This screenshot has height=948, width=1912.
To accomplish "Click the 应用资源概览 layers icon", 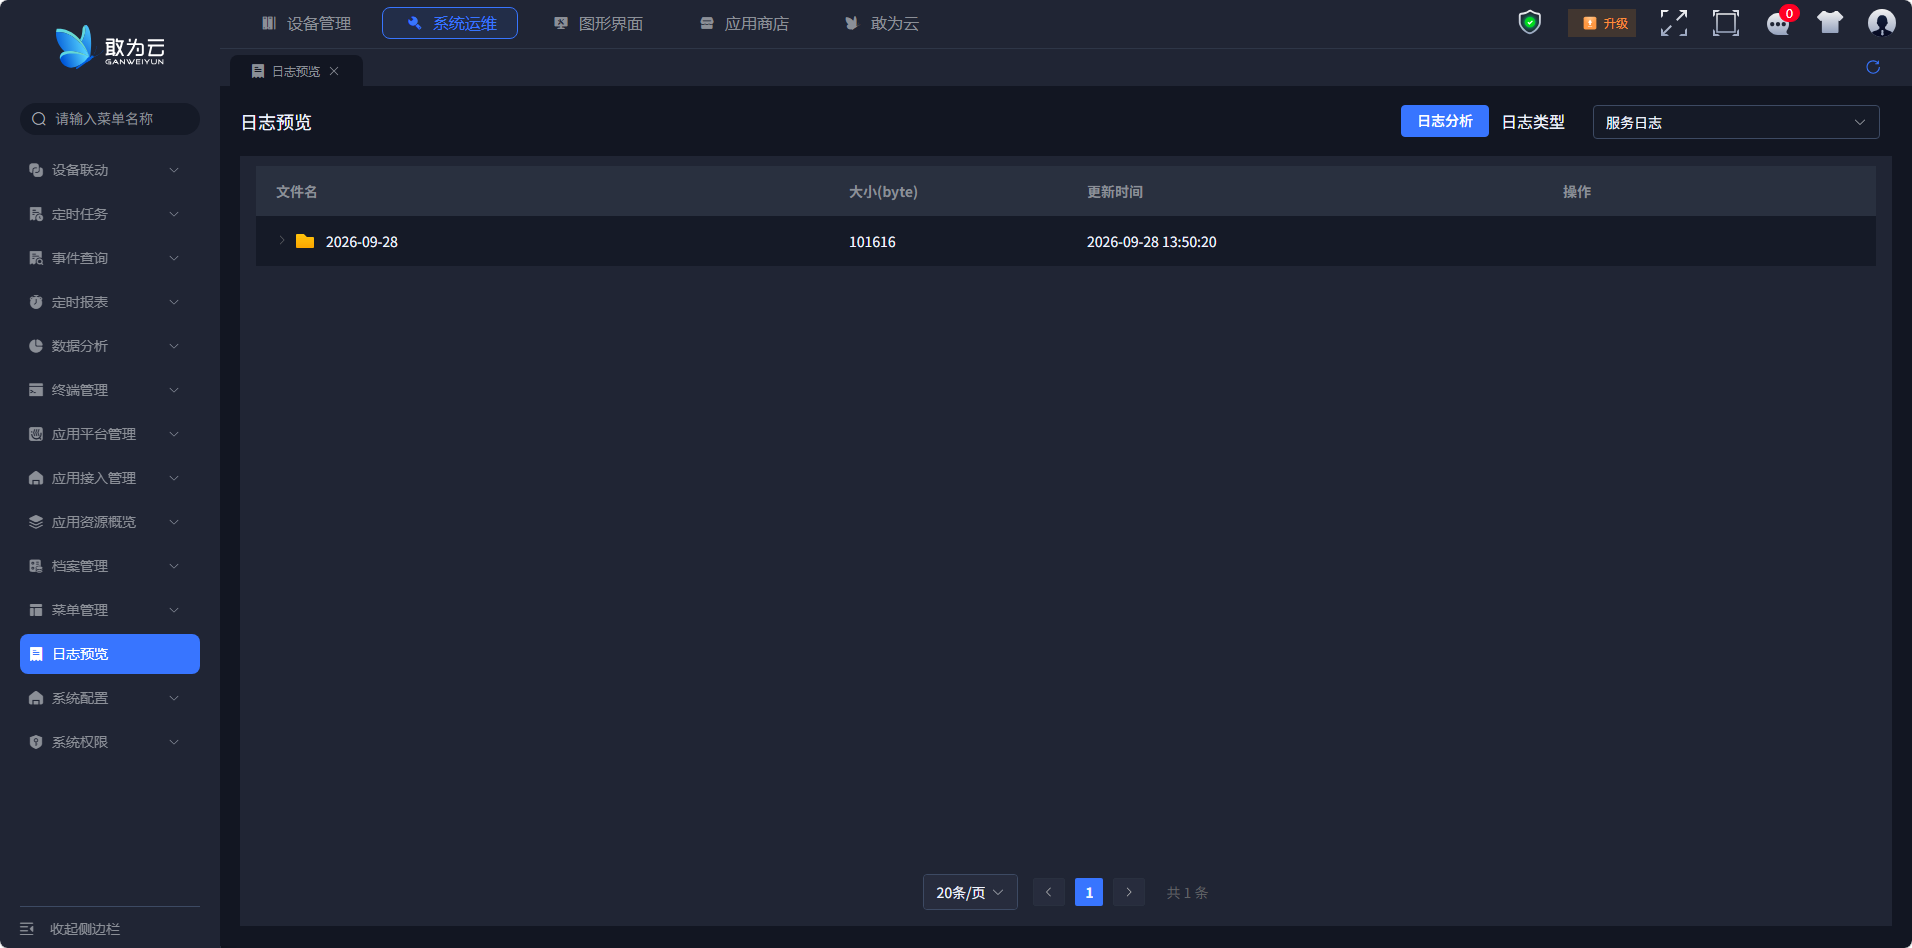I will click(36, 522).
